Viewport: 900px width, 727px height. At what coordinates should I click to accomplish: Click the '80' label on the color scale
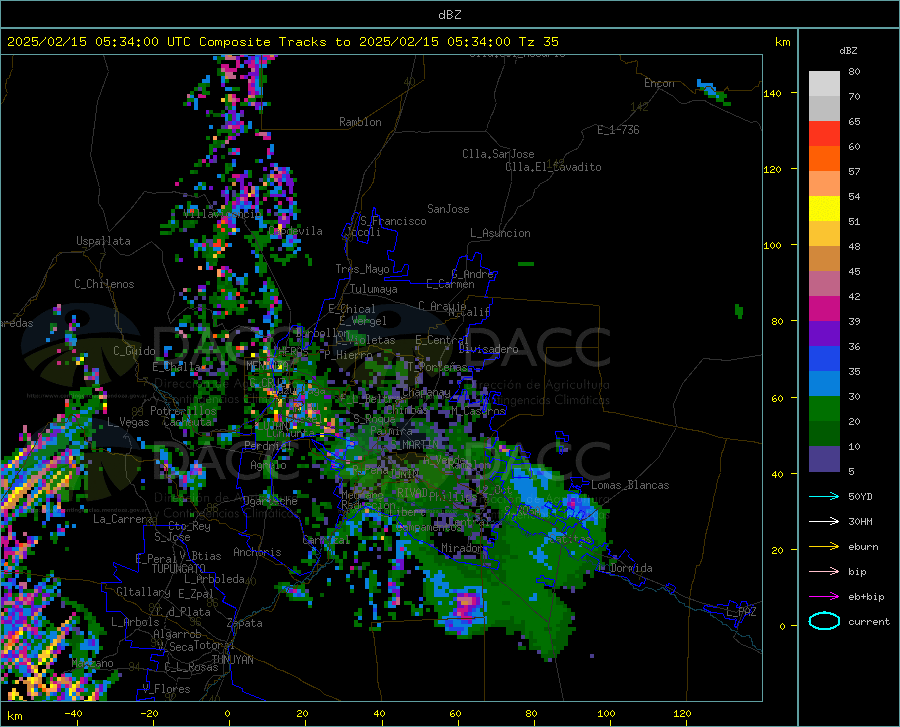(x=854, y=72)
